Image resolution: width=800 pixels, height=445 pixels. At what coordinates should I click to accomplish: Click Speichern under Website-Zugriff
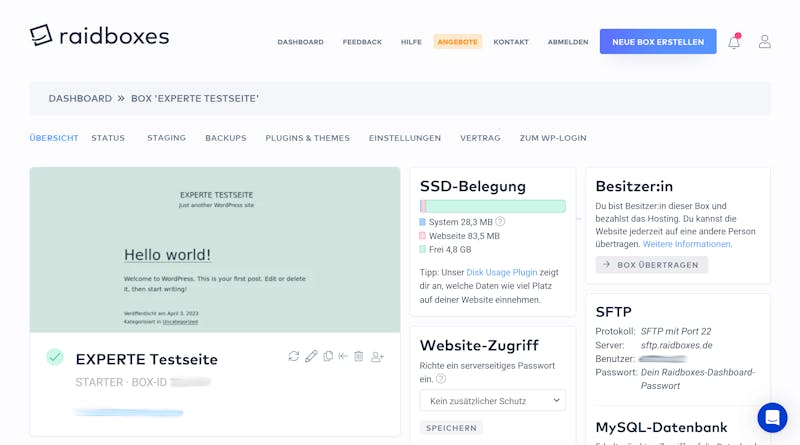tap(451, 428)
